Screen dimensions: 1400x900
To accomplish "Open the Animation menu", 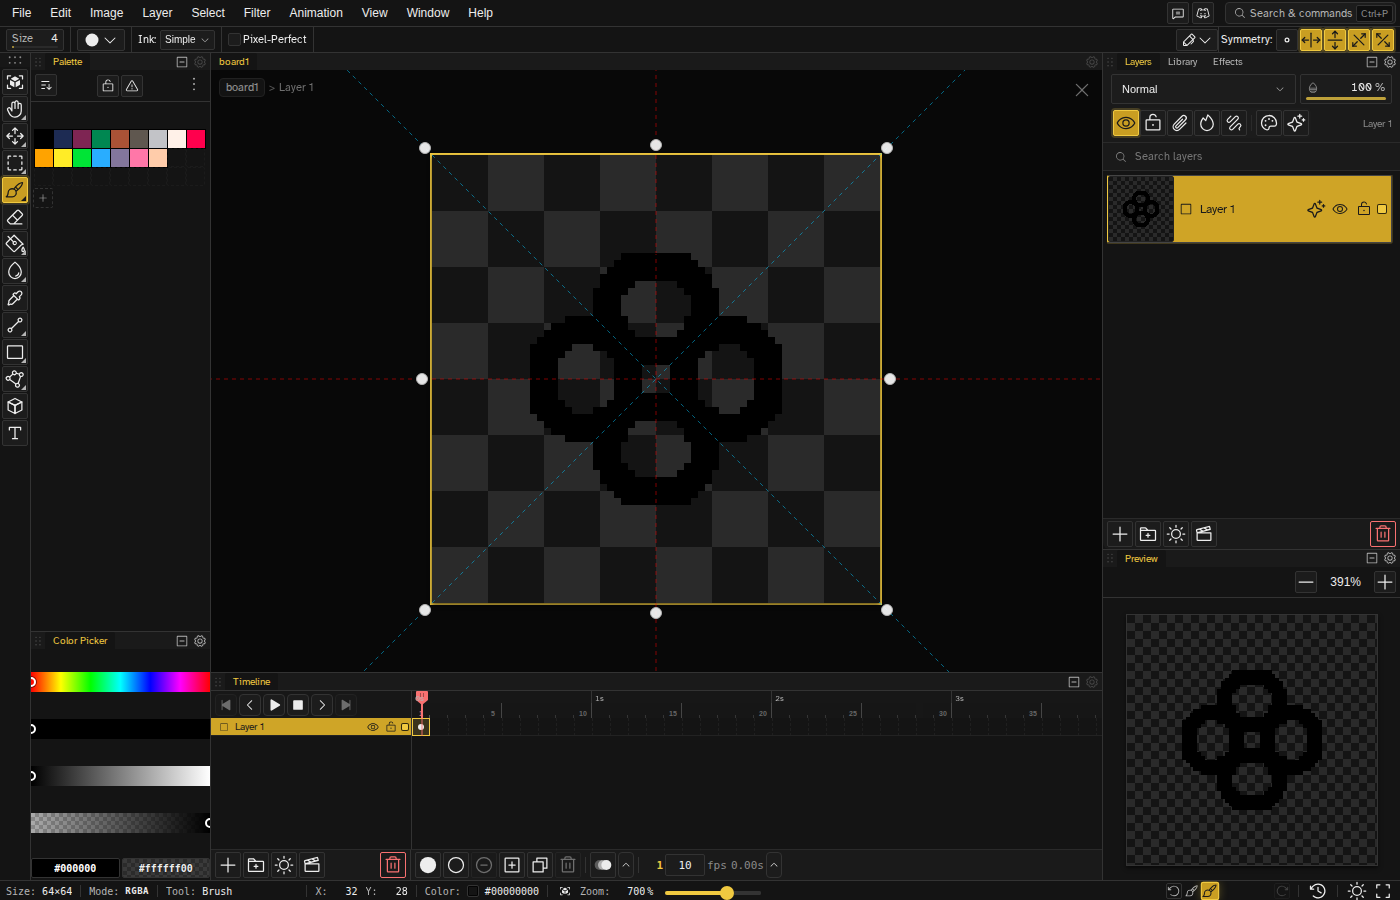I will (x=316, y=13).
